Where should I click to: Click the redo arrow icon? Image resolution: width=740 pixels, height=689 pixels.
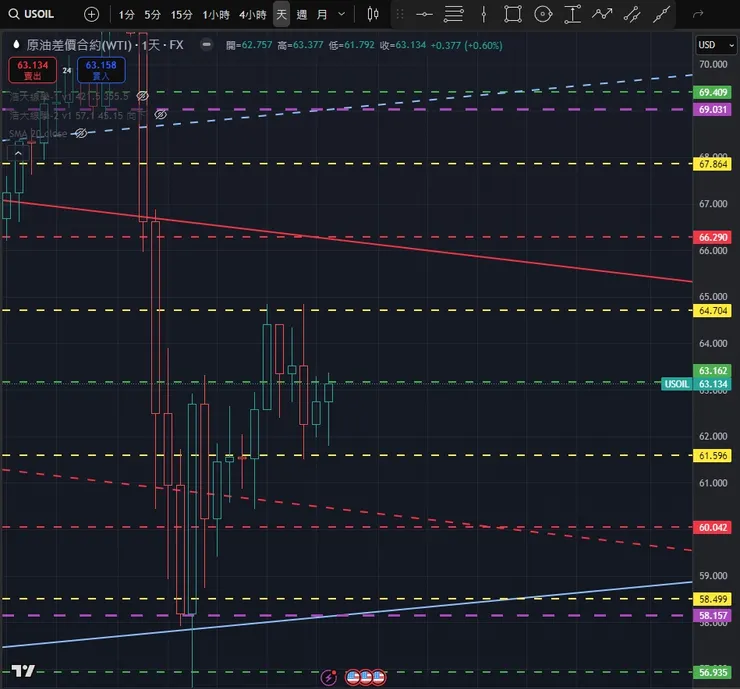(x=698, y=15)
